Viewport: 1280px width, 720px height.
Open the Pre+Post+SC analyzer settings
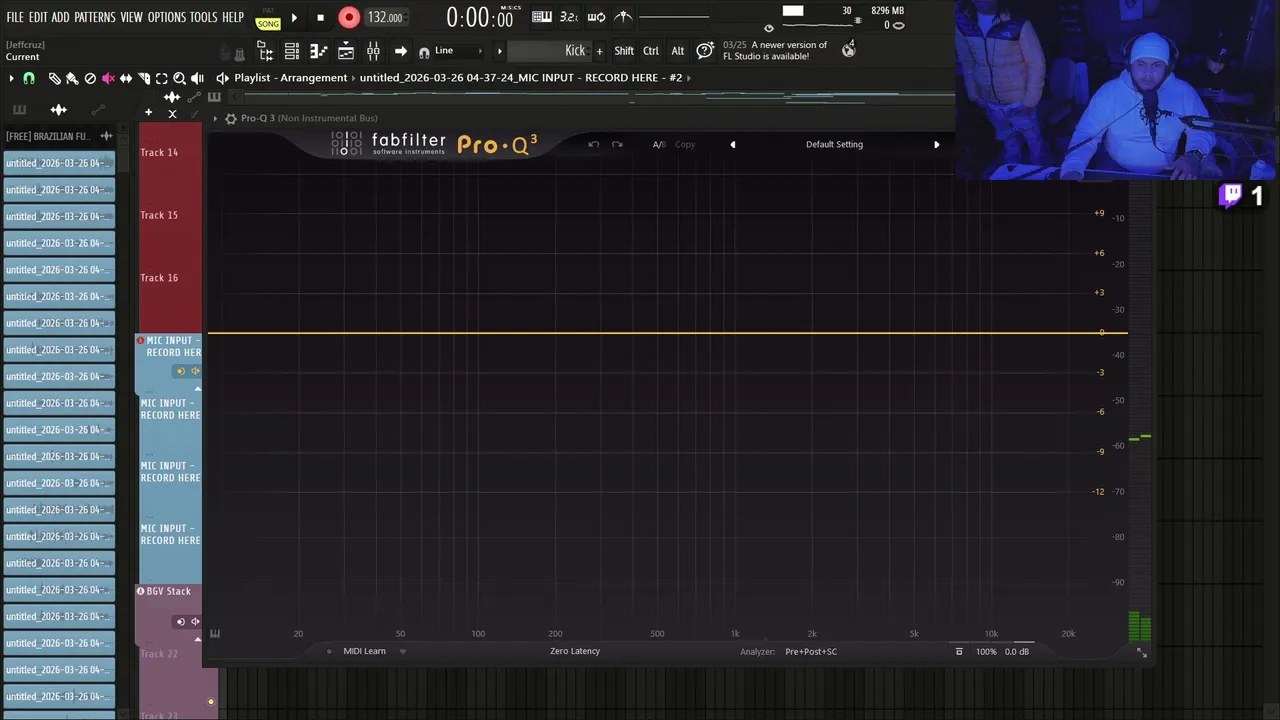[x=811, y=651]
